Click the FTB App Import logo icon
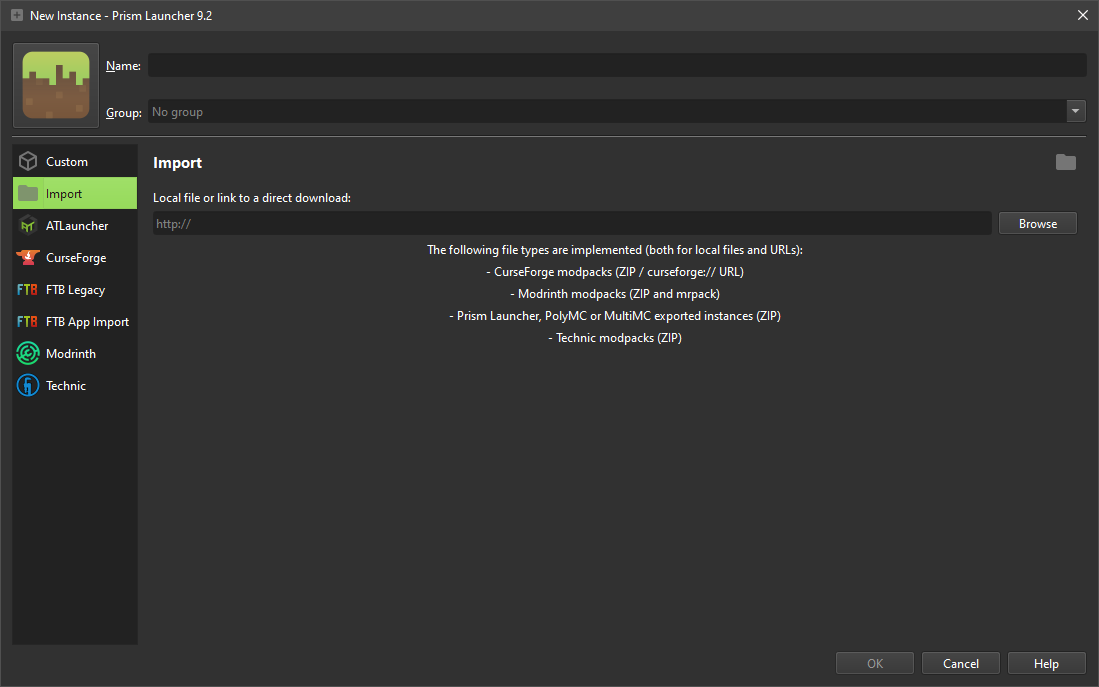The width and height of the screenshot is (1099, 687). click(x=27, y=322)
